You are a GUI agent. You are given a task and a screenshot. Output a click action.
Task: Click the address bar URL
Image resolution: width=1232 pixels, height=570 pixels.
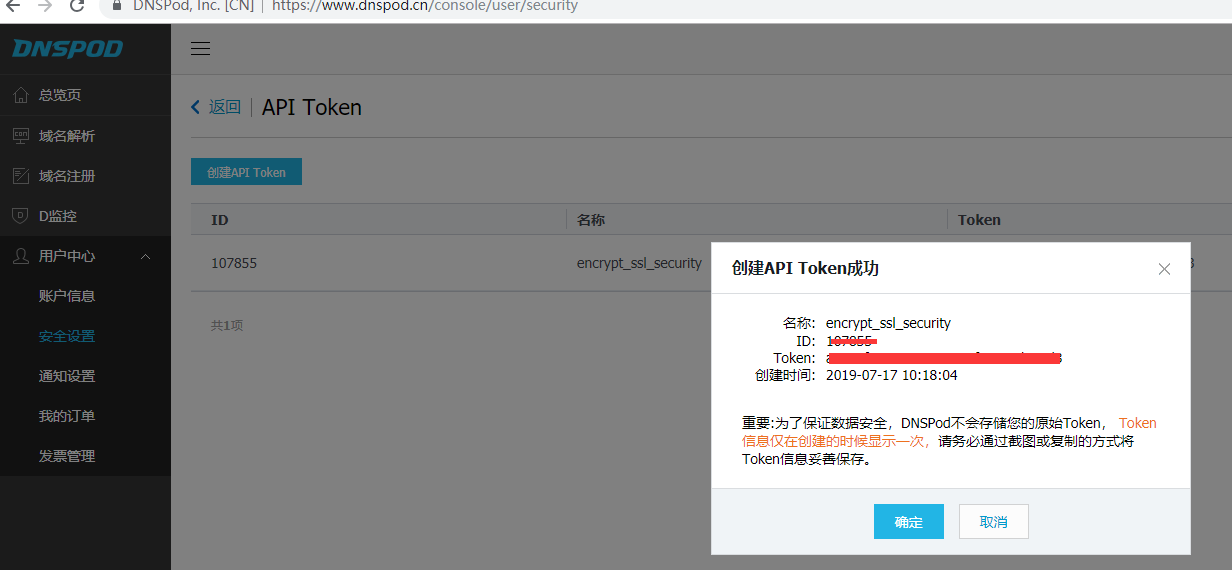[x=425, y=6]
